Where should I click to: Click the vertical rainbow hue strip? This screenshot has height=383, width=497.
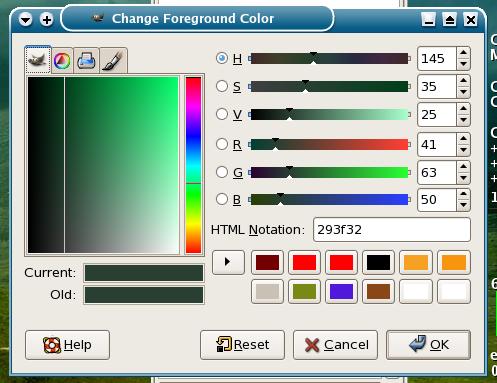coord(193,165)
